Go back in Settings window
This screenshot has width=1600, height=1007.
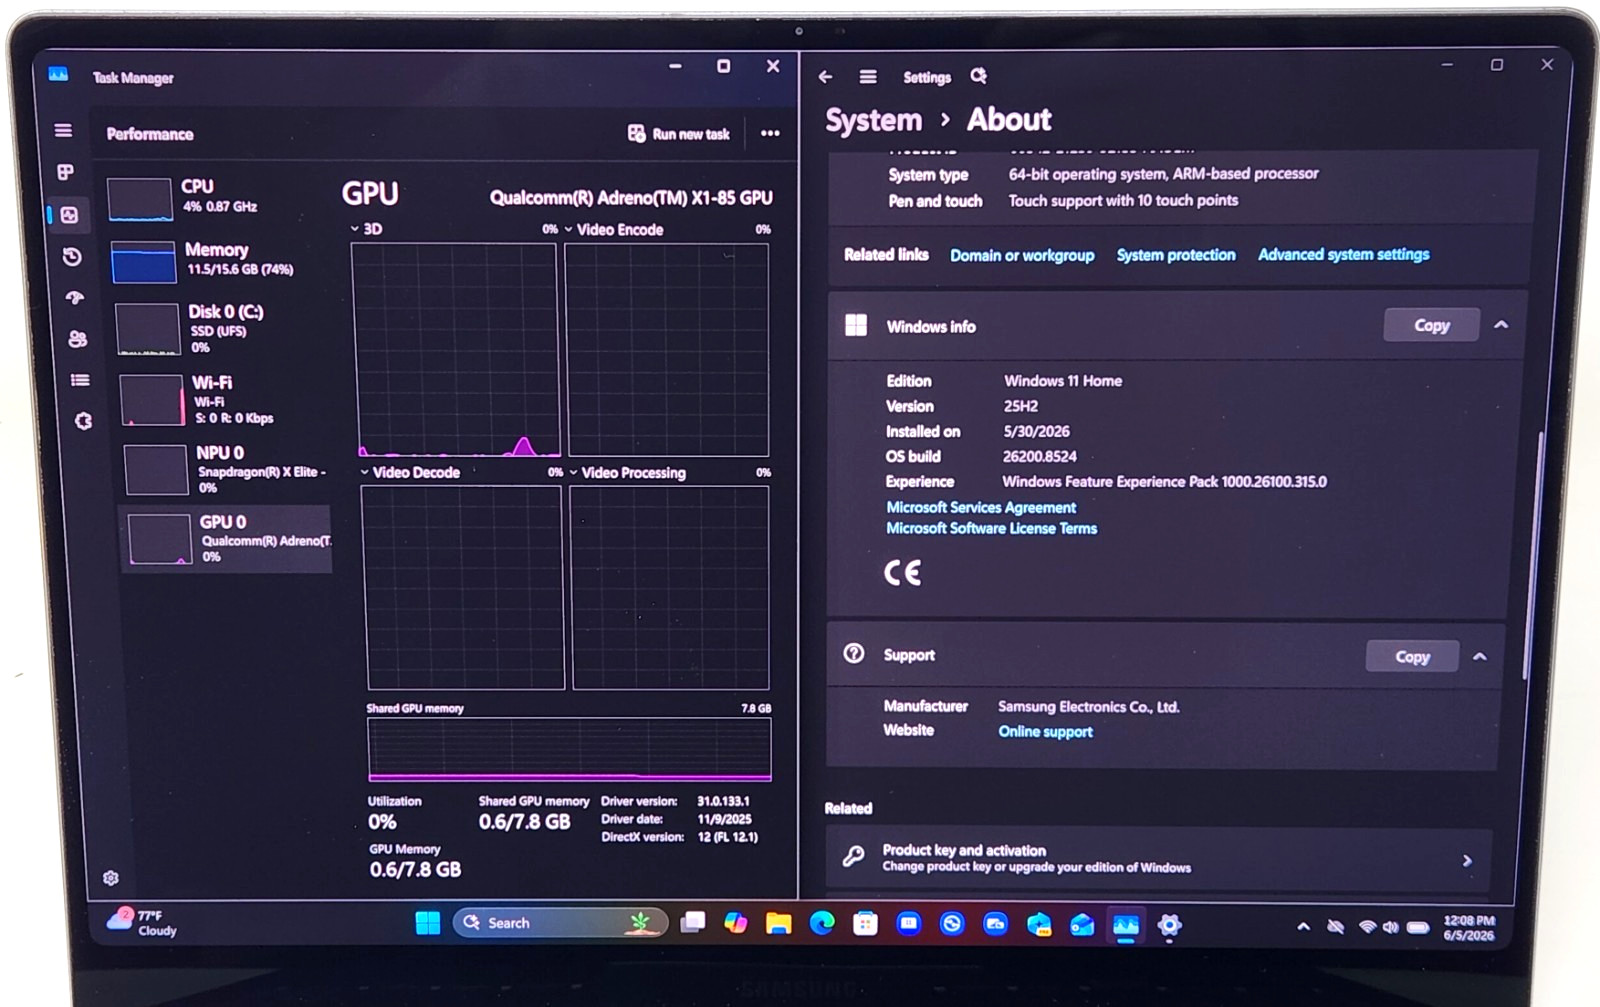pos(825,77)
